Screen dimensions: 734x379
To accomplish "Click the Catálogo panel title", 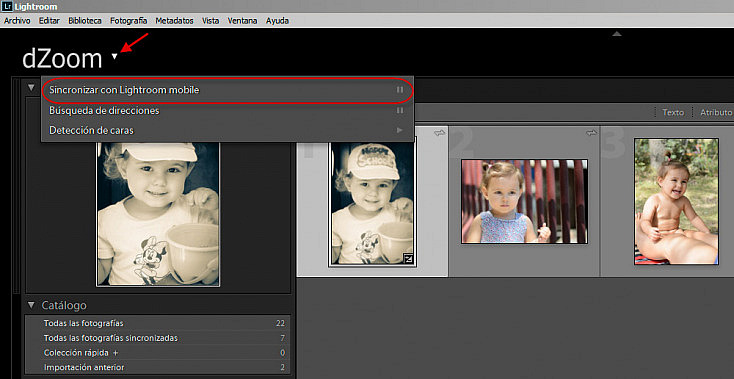I will (64, 305).
